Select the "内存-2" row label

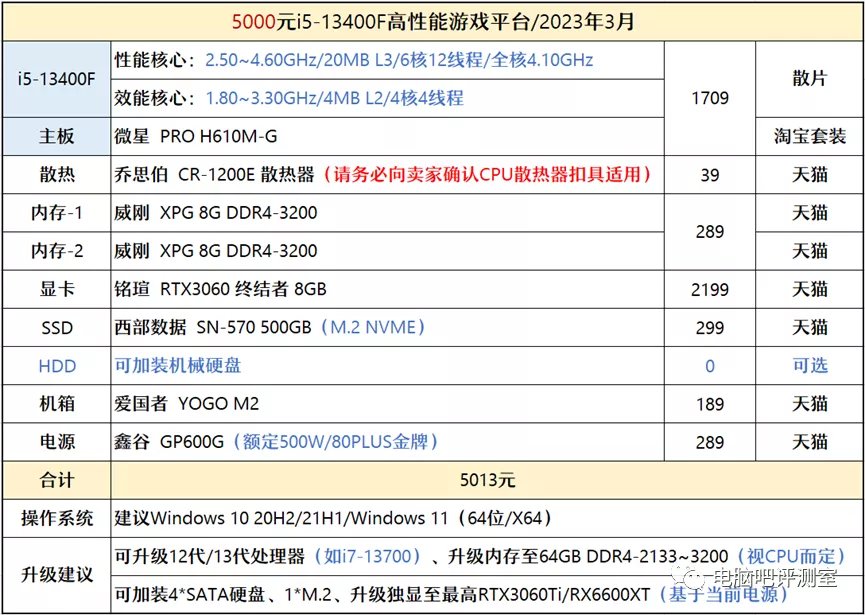tap(56, 251)
